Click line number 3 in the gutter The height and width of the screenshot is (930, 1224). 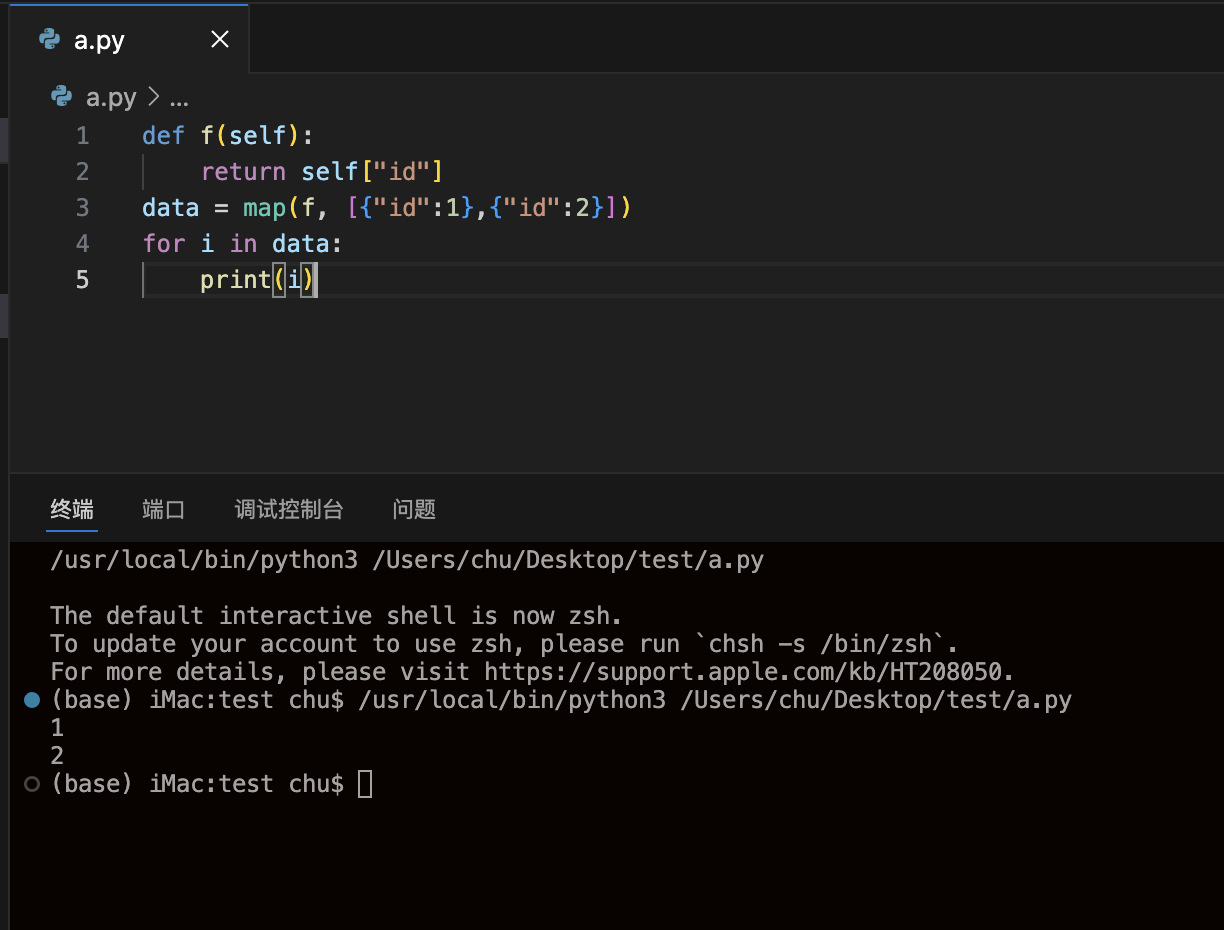pyautogui.click(x=81, y=207)
